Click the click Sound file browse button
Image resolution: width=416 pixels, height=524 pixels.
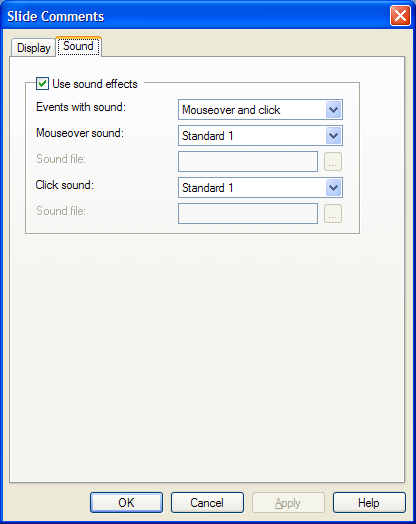pos(333,214)
